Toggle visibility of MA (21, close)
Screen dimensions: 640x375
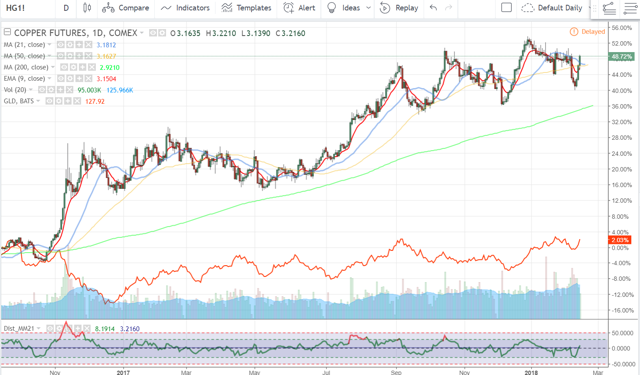(60, 44)
